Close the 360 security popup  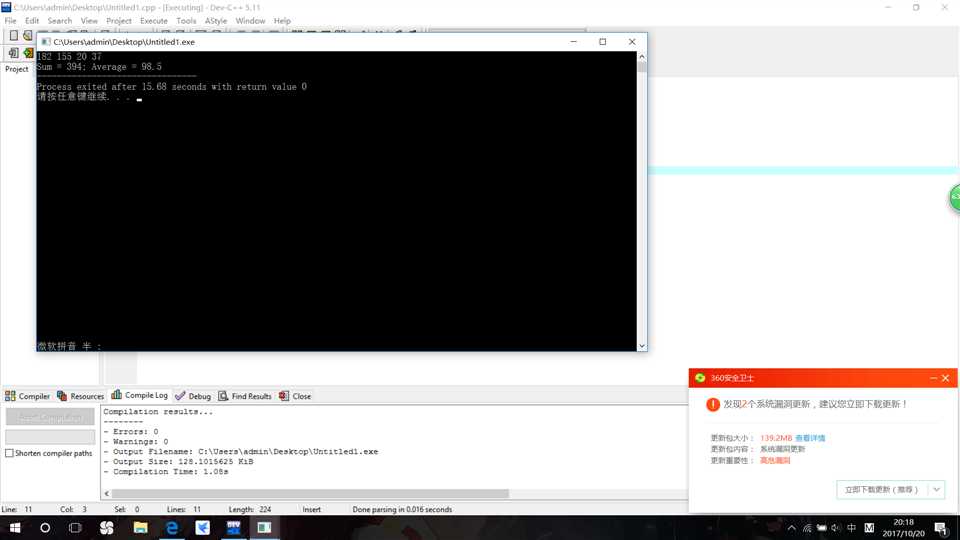click(x=945, y=378)
